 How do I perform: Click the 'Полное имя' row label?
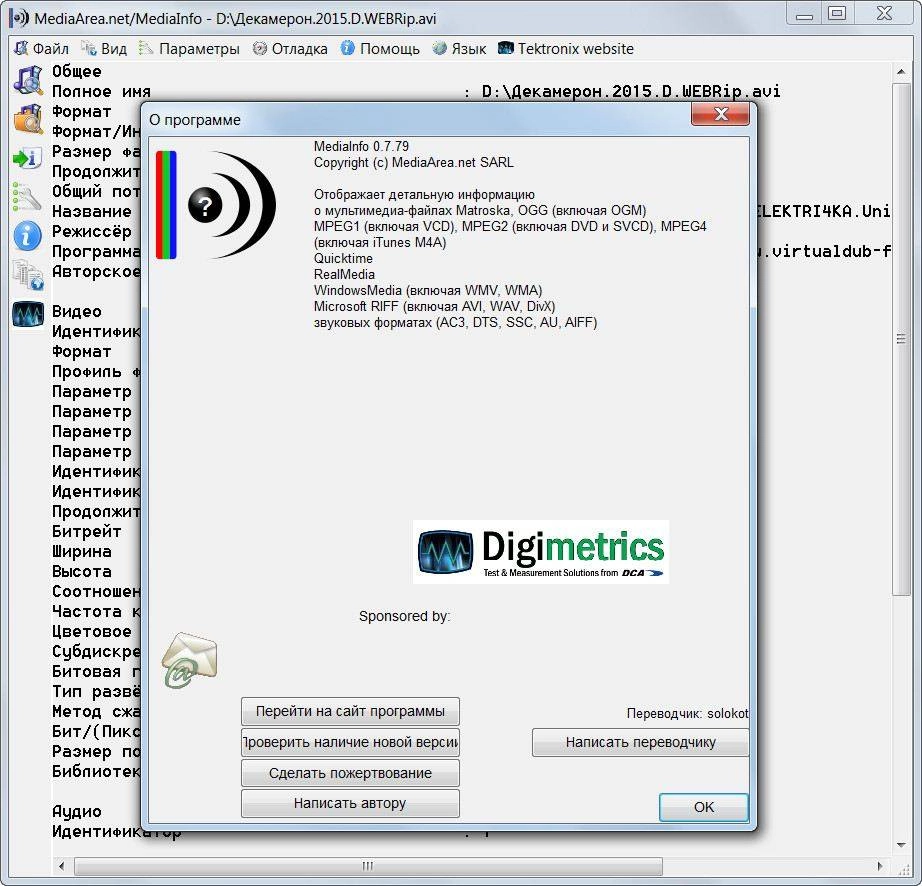[x=101, y=92]
